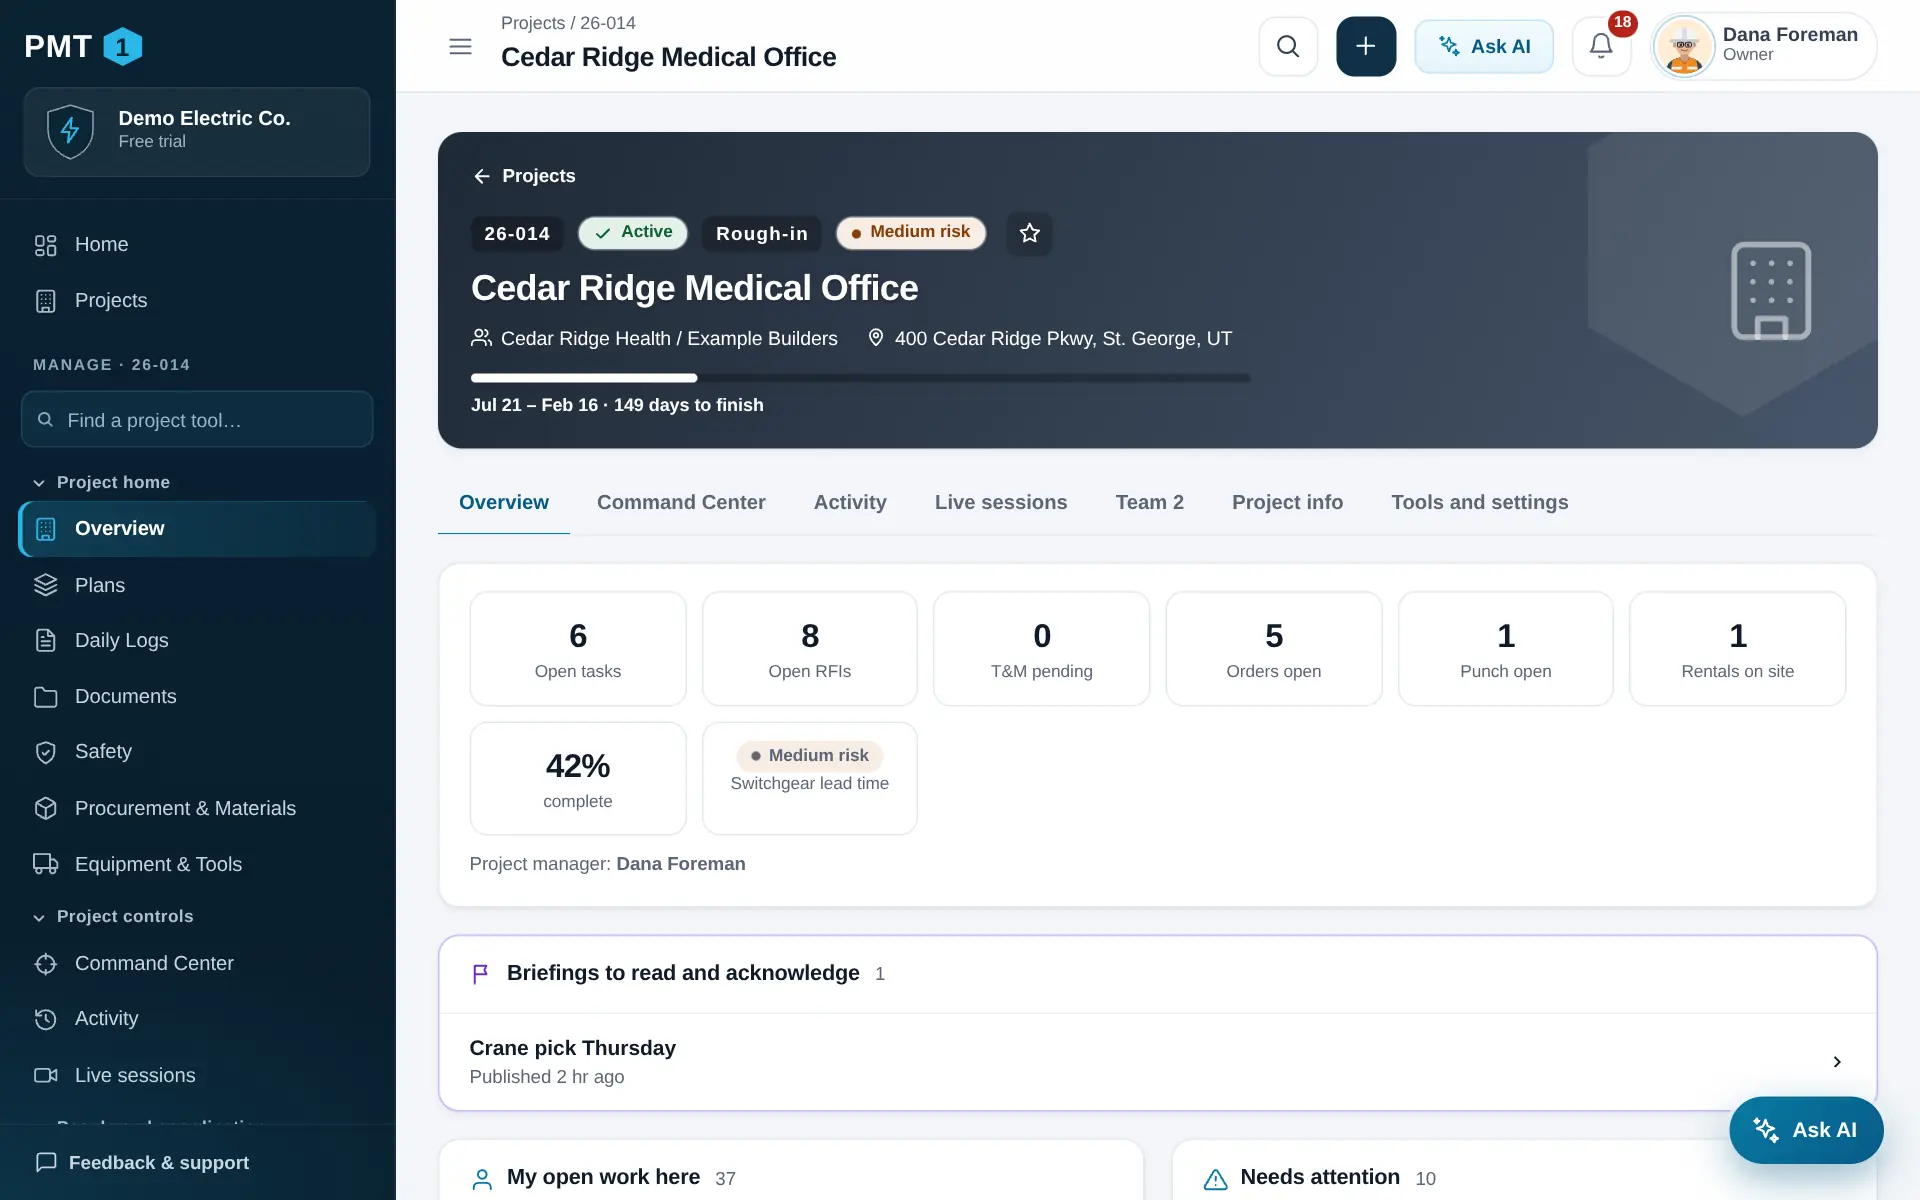Viewport: 1920px width, 1200px height.
Task: Open the 8 Open RFIs card
Action: coord(810,648)
